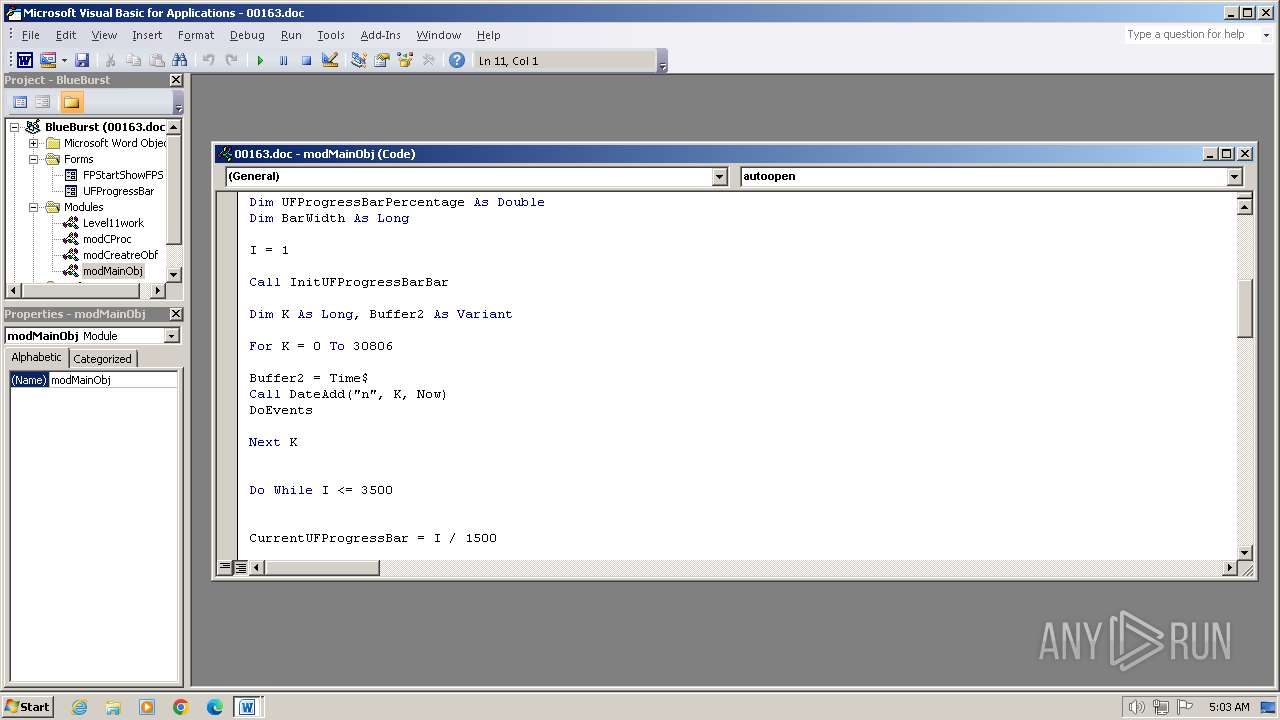Screen dimensions: 1280x720
Task: Collapse the Forms folder node
Action: coord(34,159)
